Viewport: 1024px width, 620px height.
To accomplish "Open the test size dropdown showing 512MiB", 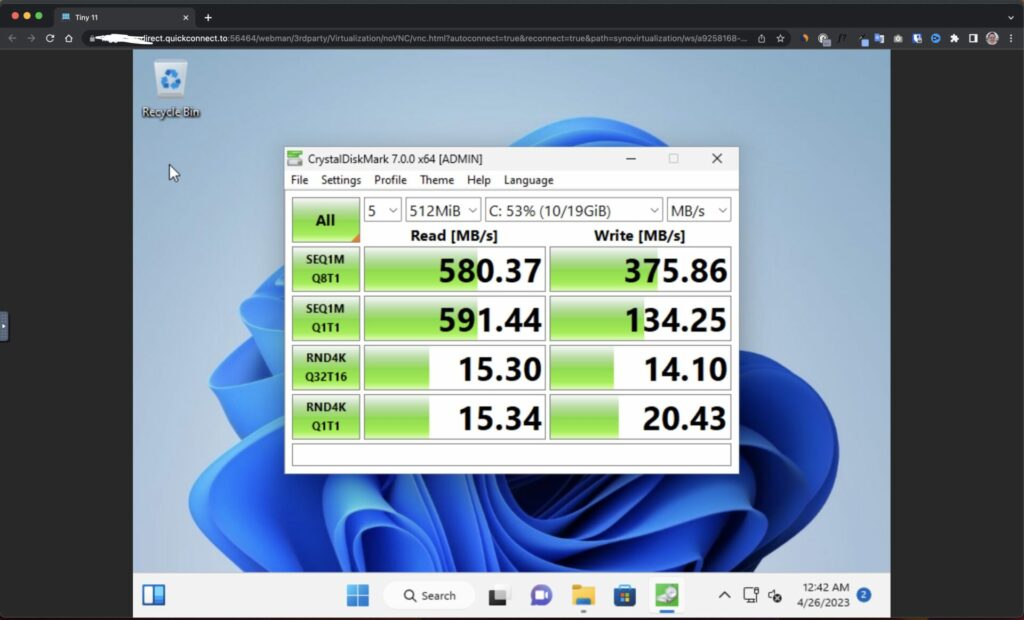I will 442,210.
